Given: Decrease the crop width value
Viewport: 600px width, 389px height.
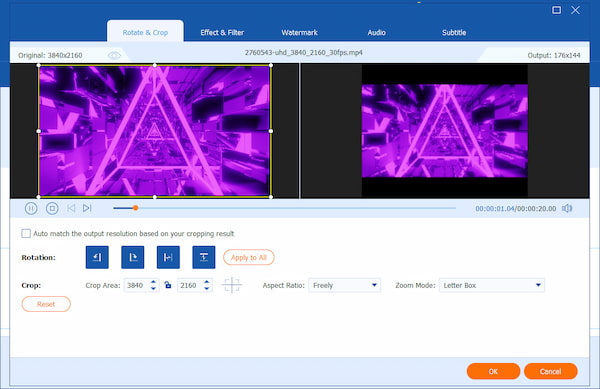Looking at the screenshot, I should pyautogui.click(x=153, y=288).
